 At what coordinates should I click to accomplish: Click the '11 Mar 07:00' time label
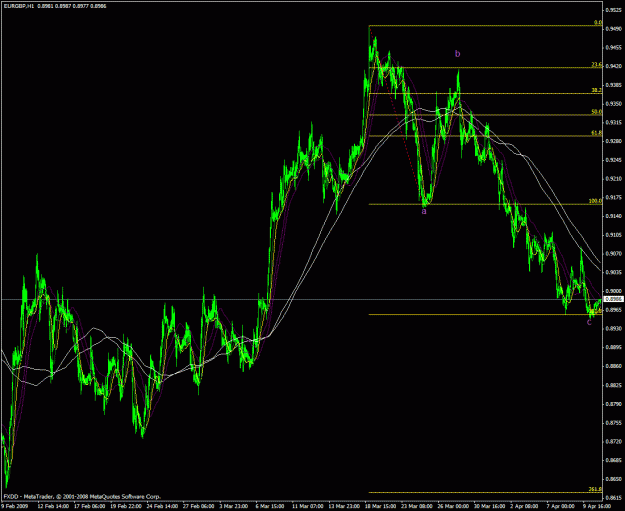coord(308,506)
